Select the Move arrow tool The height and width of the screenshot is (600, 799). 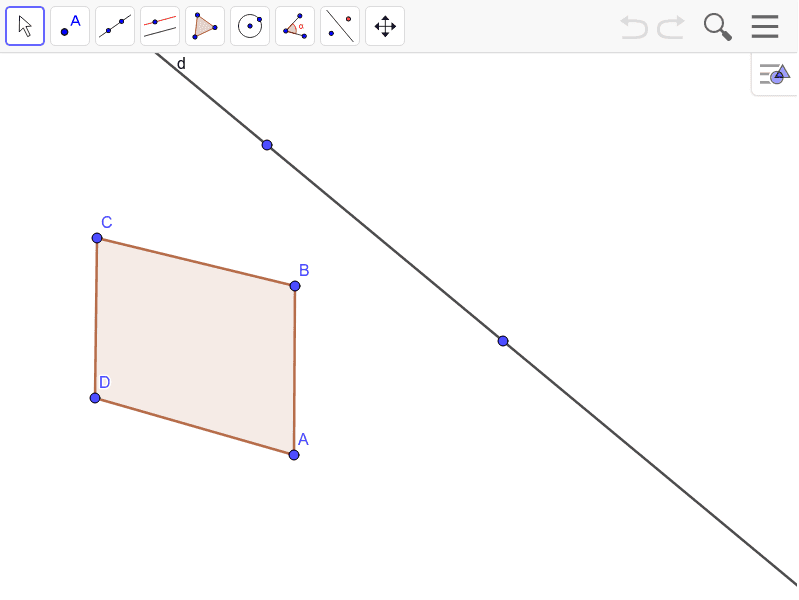(25, 26)
